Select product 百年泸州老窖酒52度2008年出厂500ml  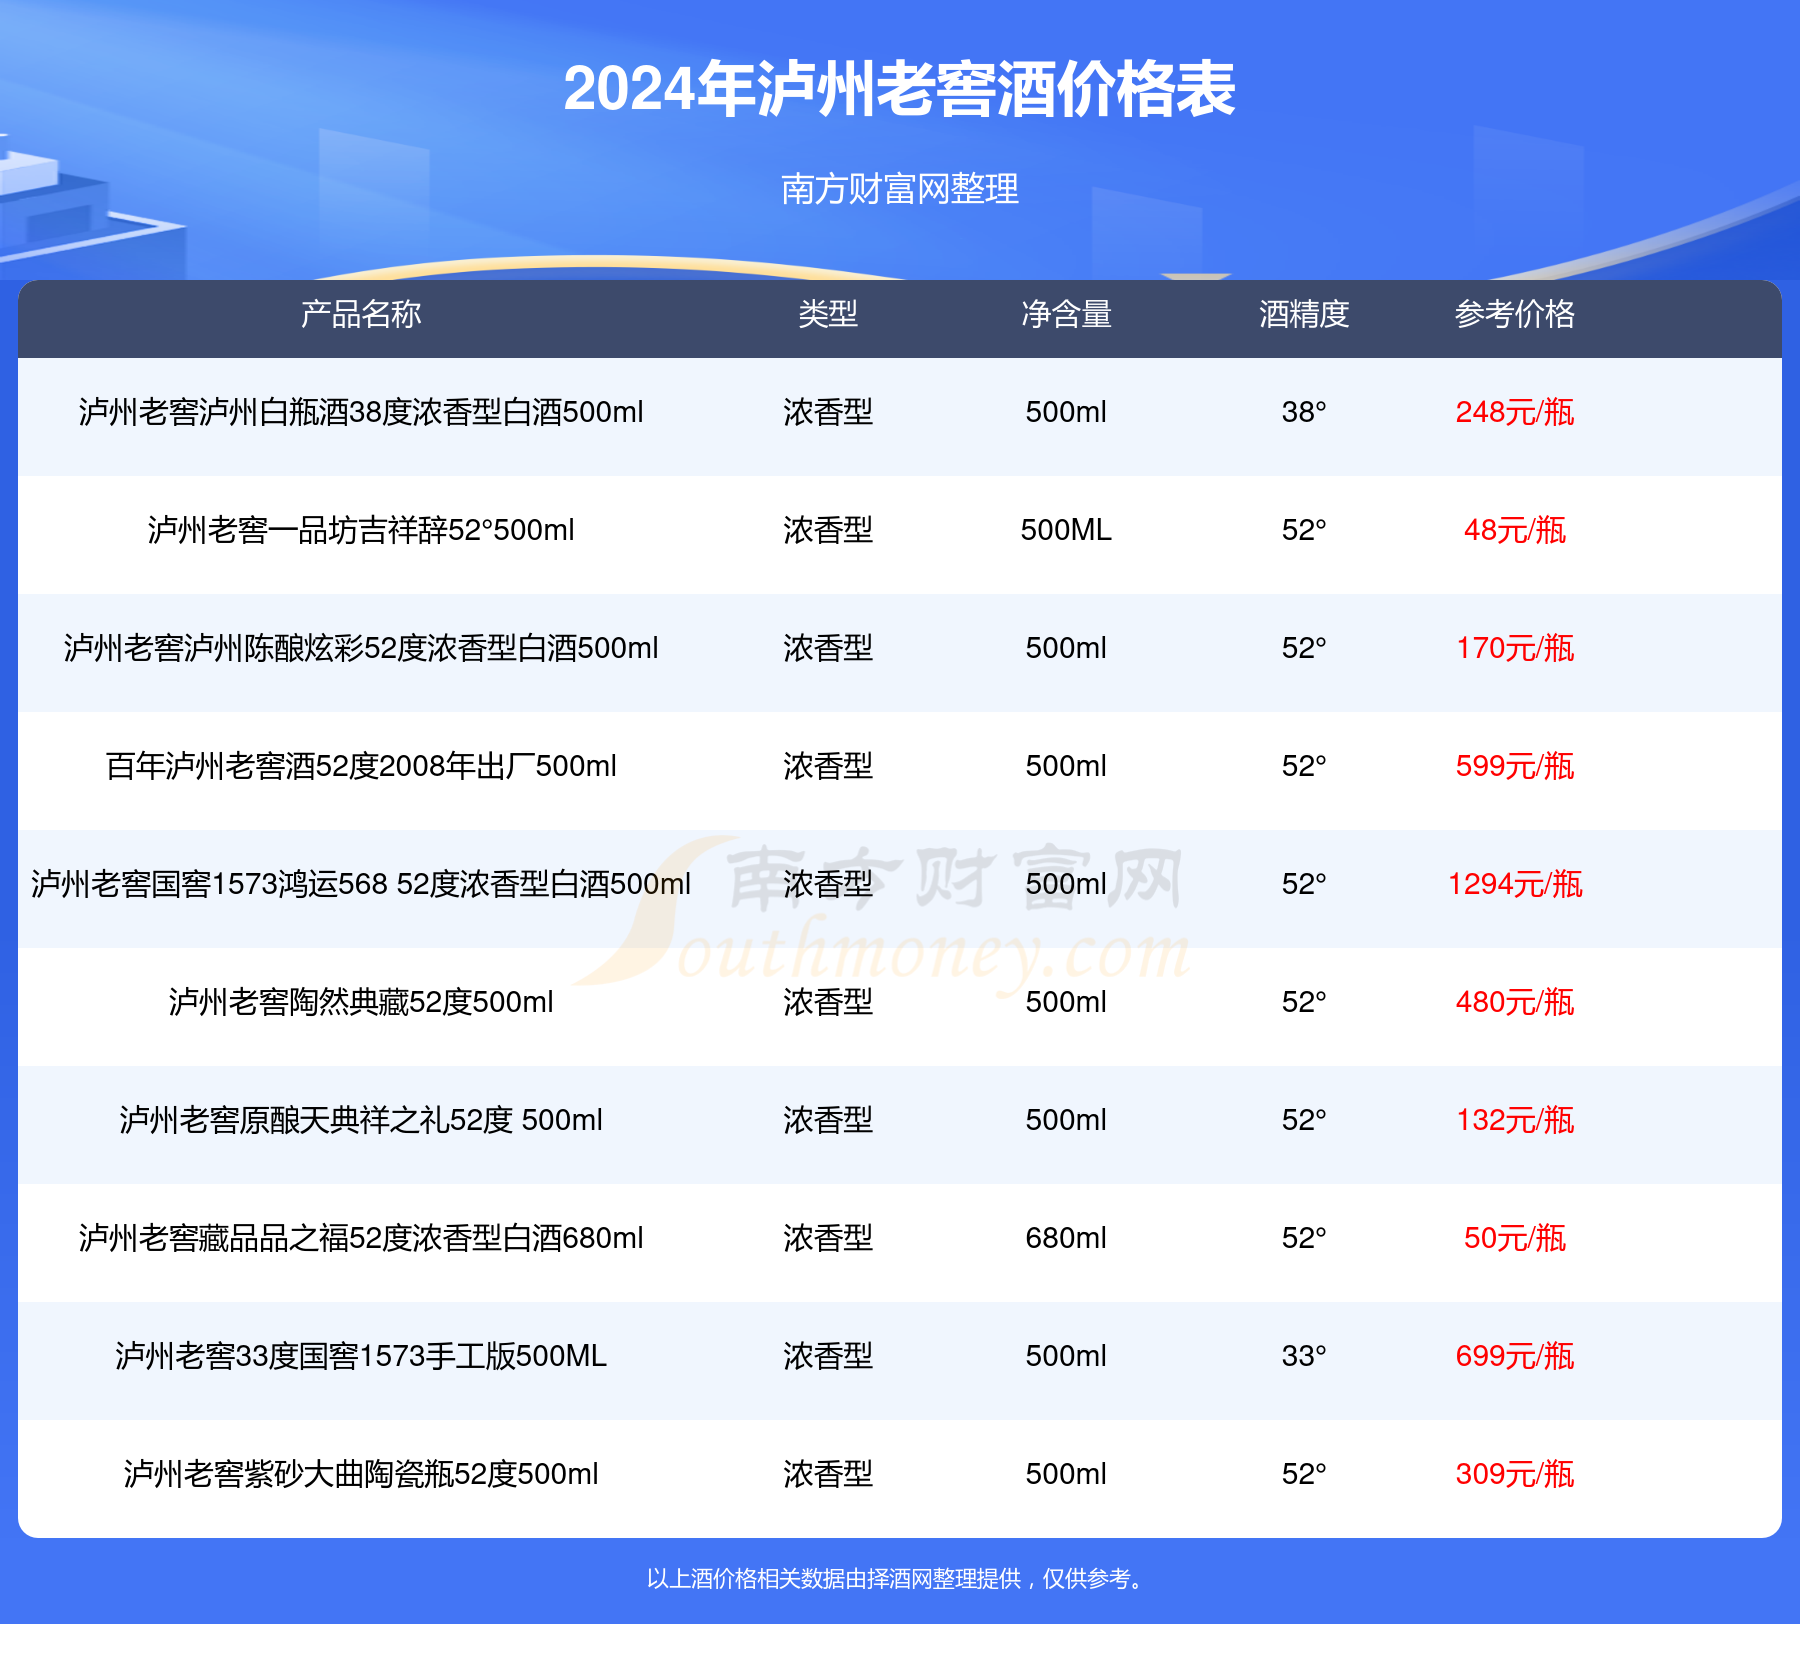(x=361, y=766)
